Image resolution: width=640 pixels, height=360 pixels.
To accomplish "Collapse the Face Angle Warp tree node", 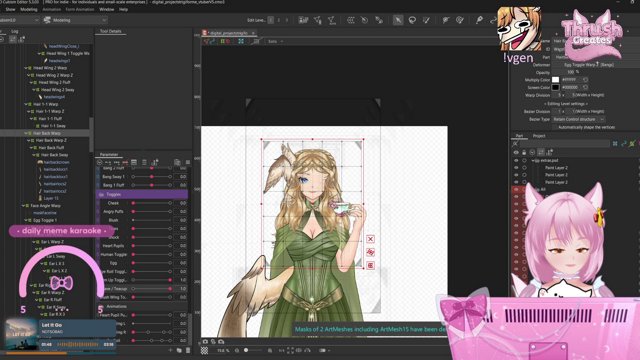I will pyautogui.click(x=23, y=206).
